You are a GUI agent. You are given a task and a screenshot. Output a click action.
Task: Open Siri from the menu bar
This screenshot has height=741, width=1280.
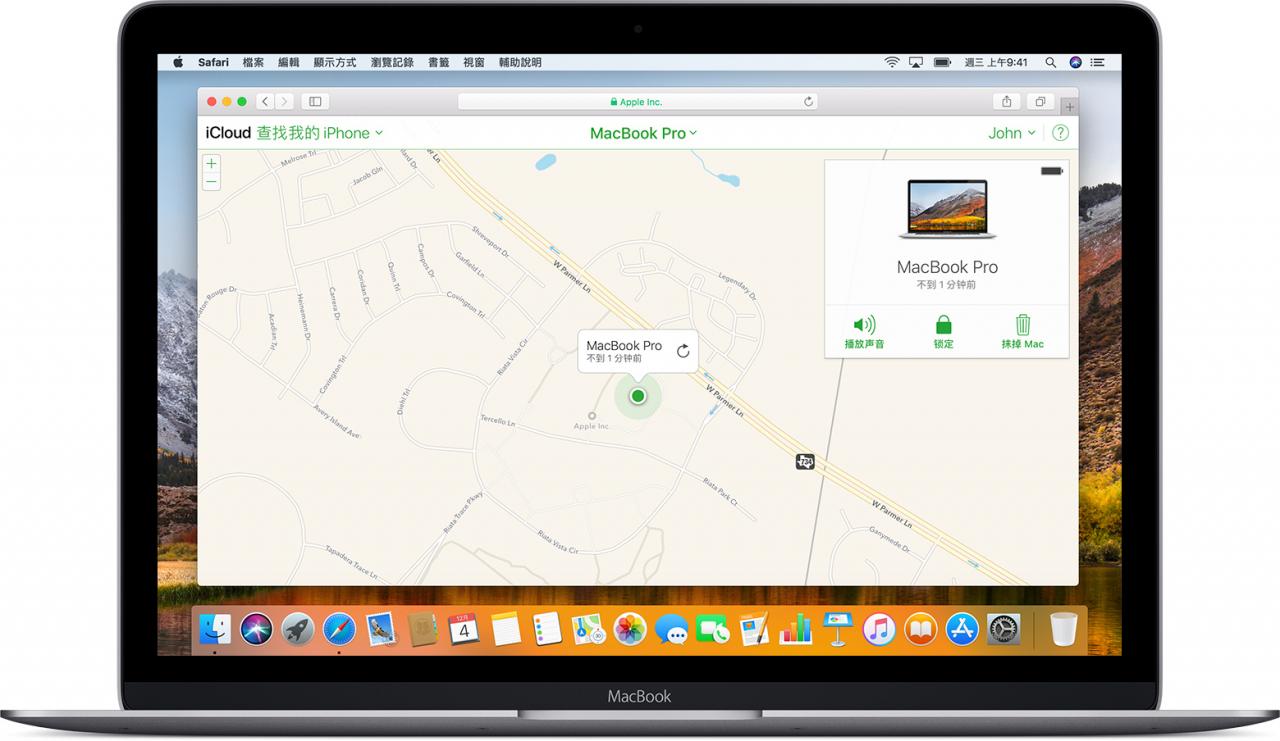(x=1075, y=62)
